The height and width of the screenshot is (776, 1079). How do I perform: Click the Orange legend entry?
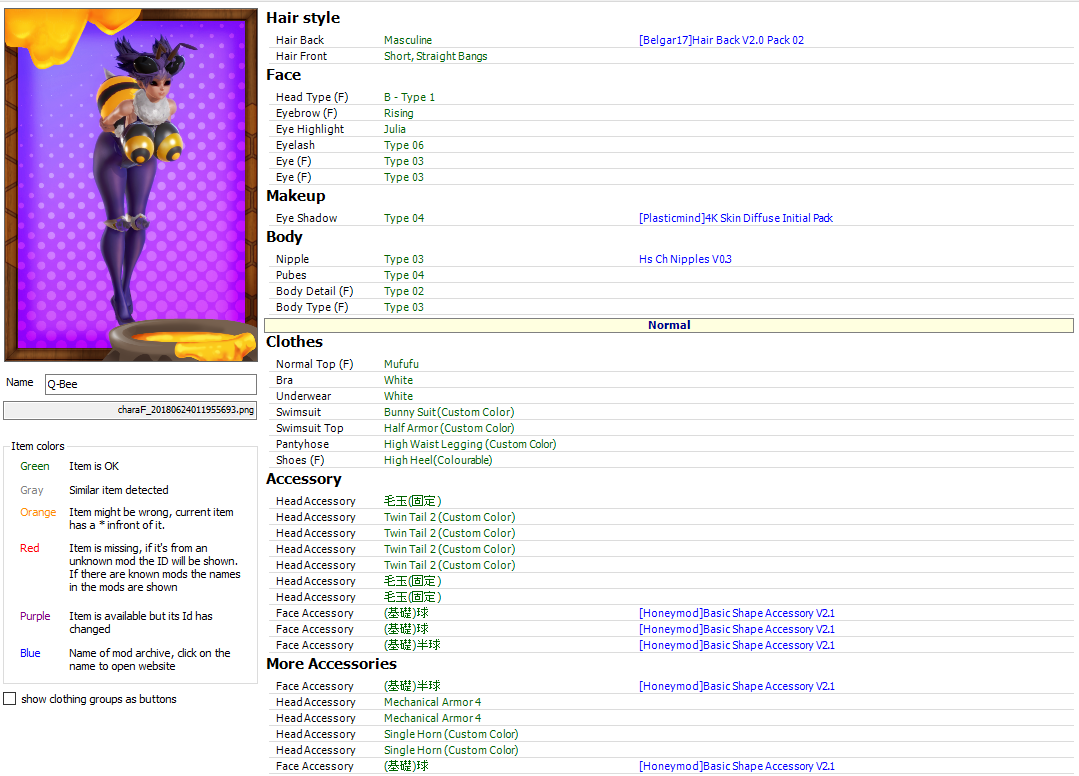[38, 513]
